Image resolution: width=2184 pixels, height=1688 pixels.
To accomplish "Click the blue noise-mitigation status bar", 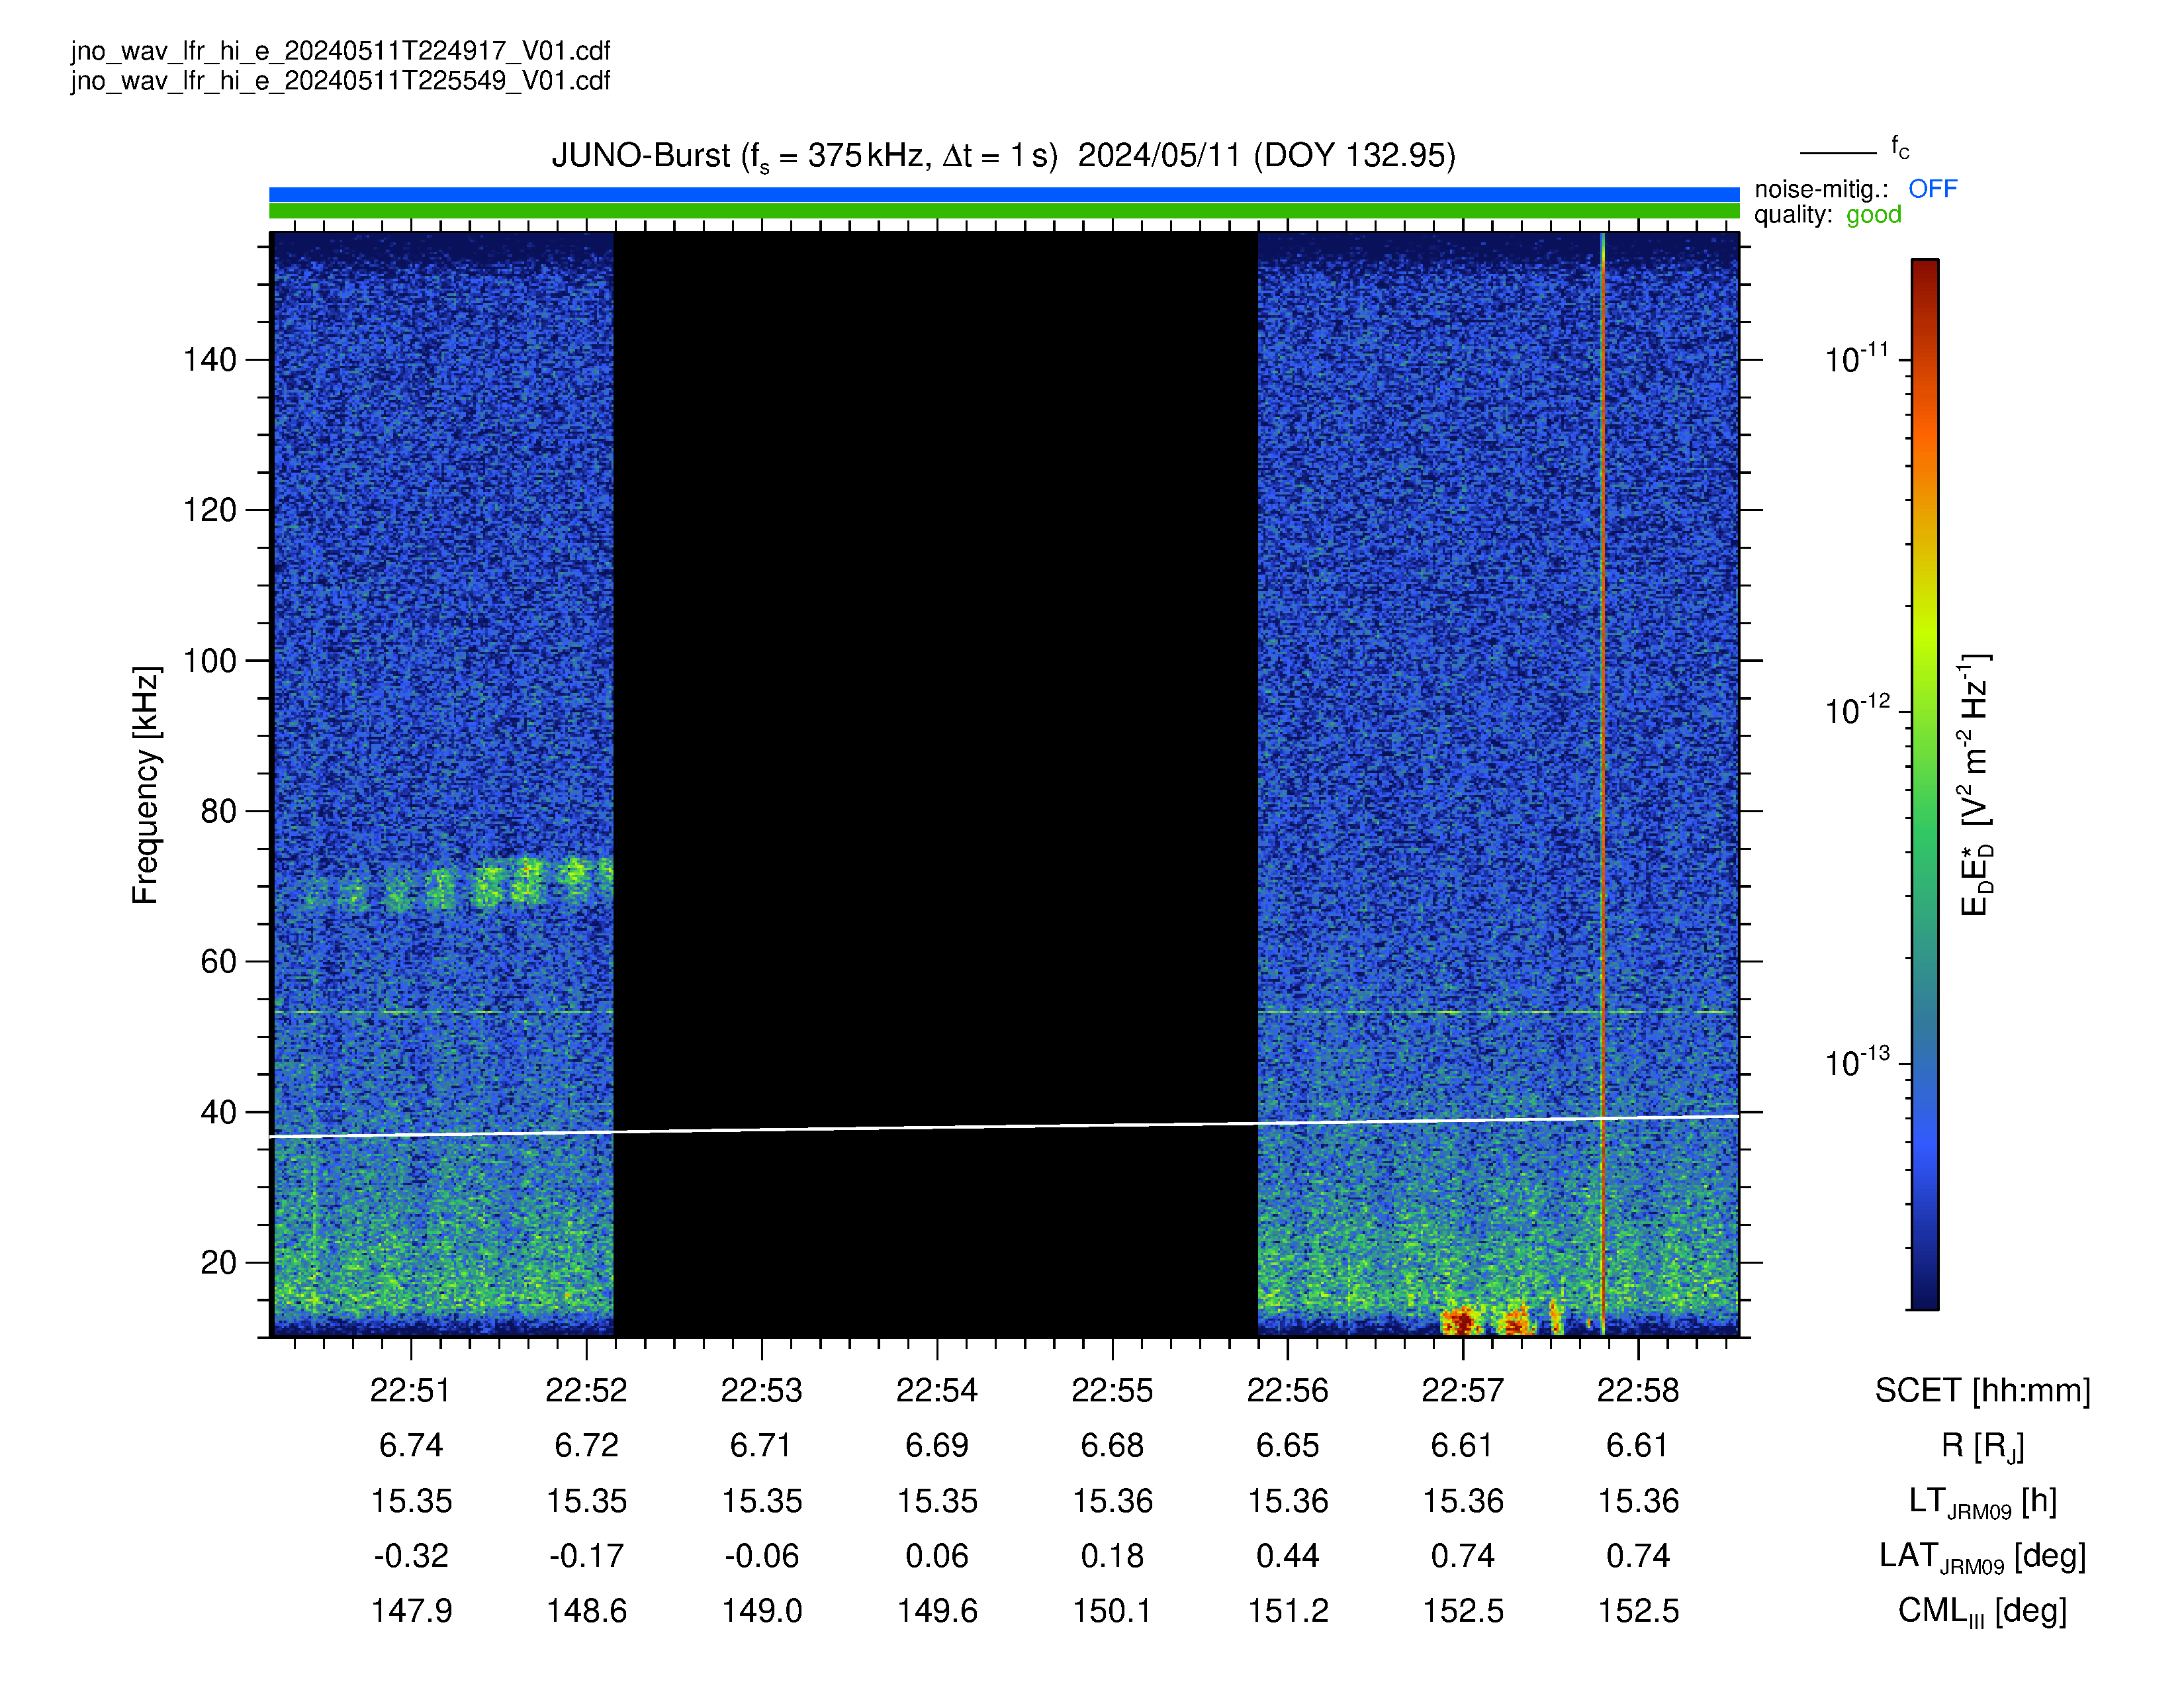I will pos(1004,194).
